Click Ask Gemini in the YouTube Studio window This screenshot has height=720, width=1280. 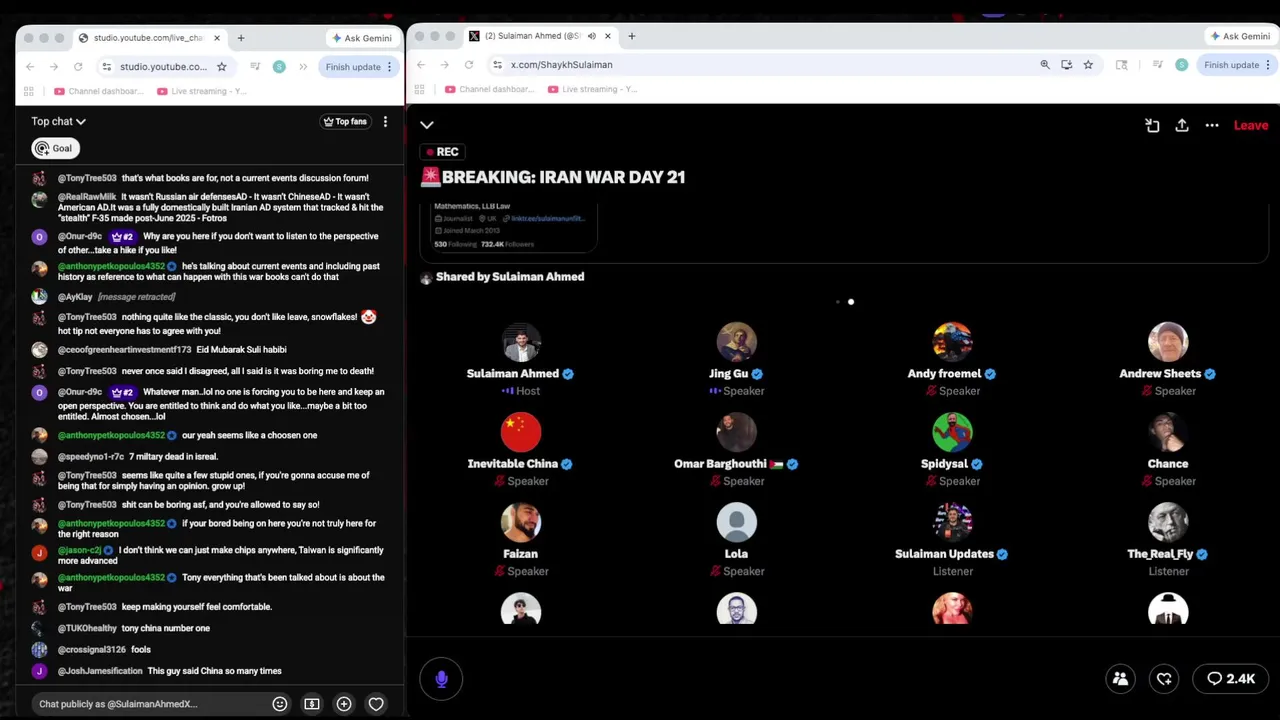coord(361,38)
